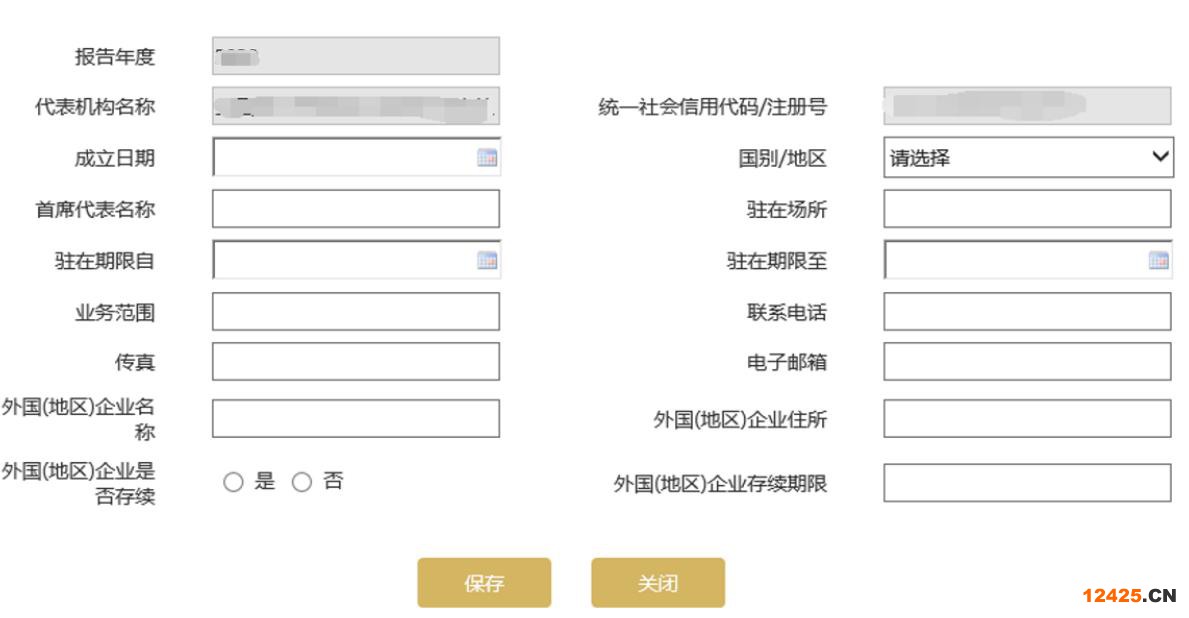Viewport: 1189px width, 618px height.
Task: Open the calendar picker for 驻在期限自
Action: click(x=487, y=260)
